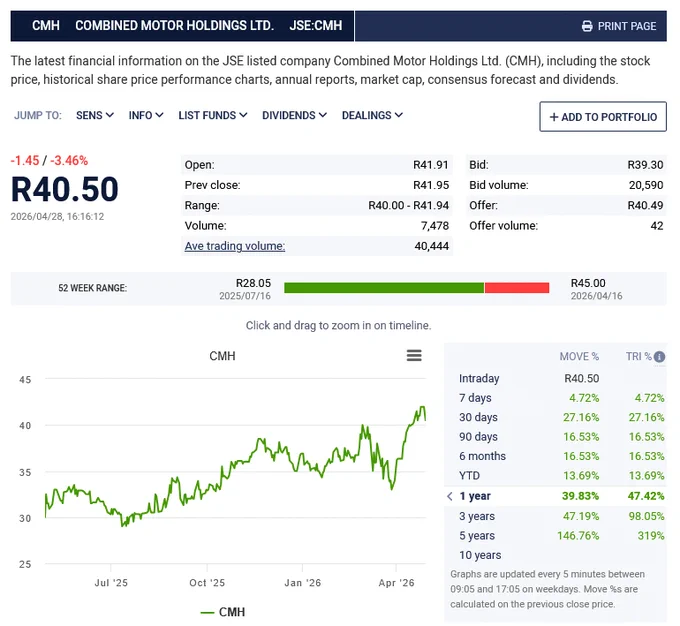Click red segment of 52 week range bar

tap(517, 288)
